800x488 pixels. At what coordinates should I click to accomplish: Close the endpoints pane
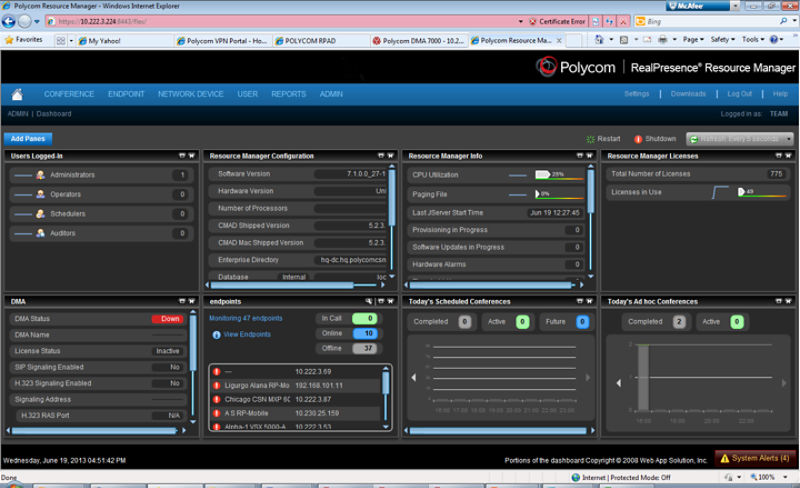click(x=390, y=301)
